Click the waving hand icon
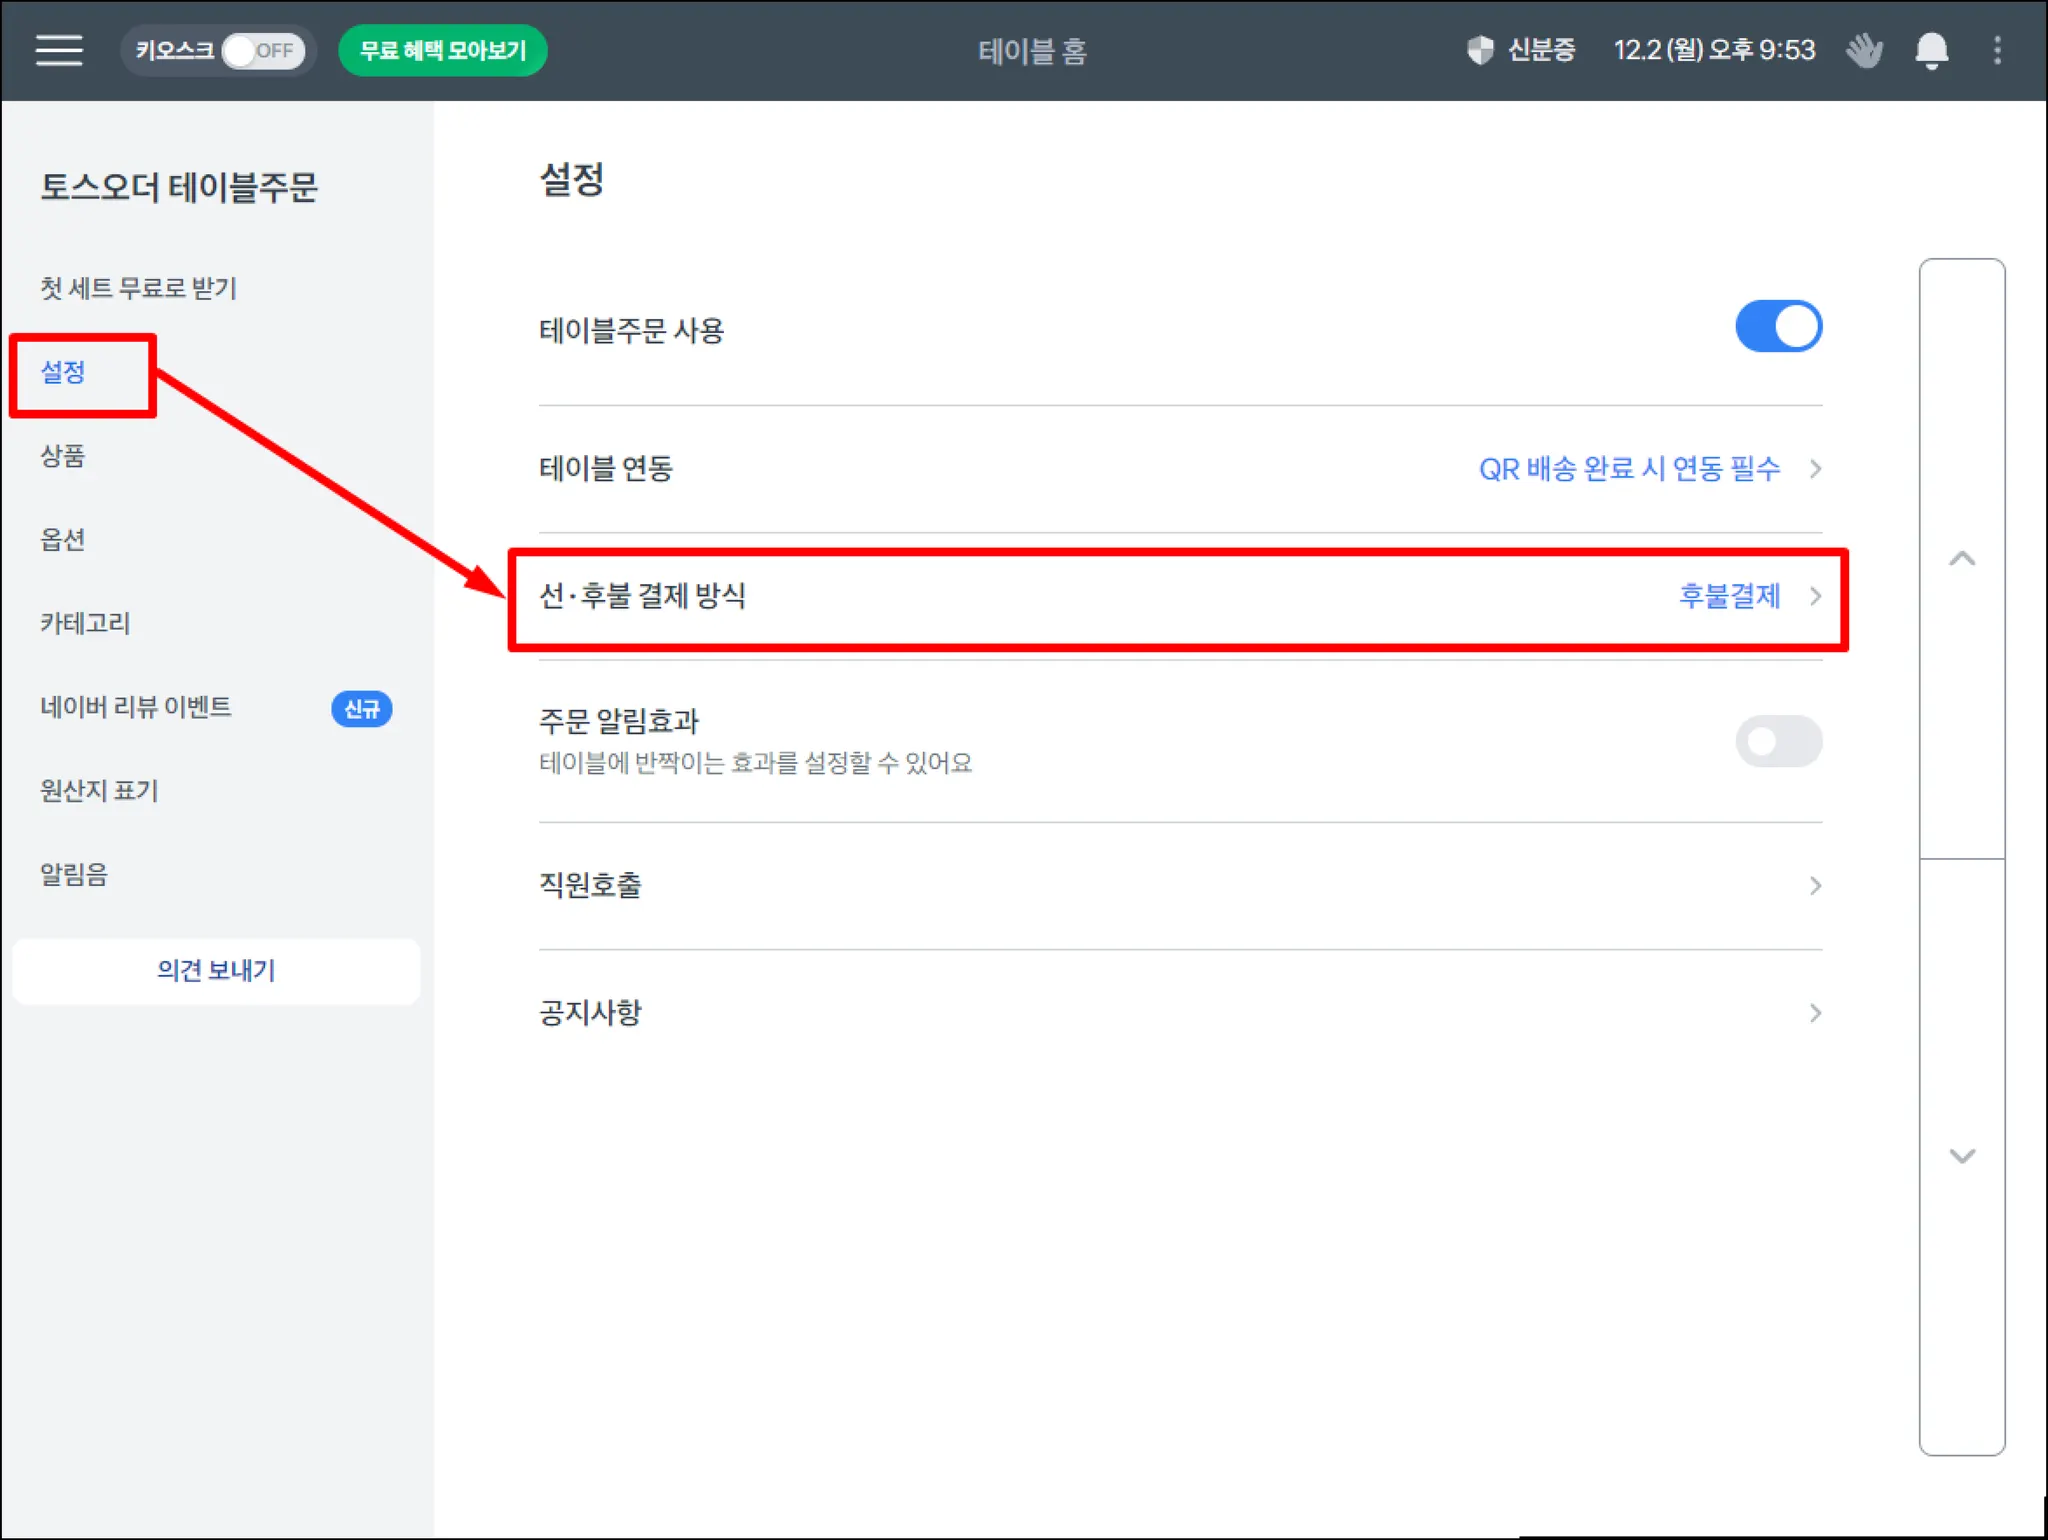Viewport: 2048px width, 1540px height. [1863, 50]
